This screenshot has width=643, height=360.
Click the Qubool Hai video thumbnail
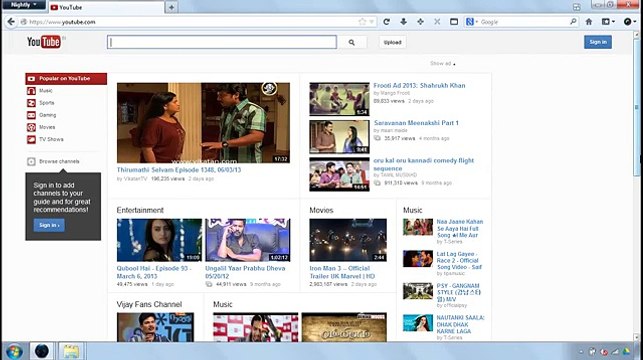pyautogui.click(x=159, y=240)
